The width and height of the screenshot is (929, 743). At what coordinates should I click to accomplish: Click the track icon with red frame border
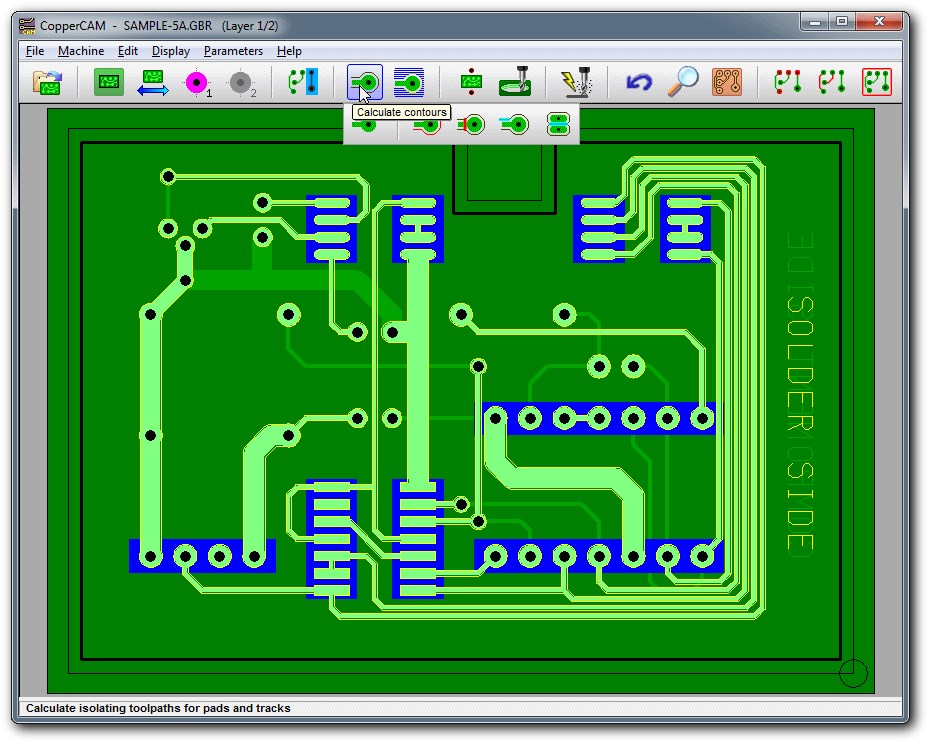tap(877, 82)
